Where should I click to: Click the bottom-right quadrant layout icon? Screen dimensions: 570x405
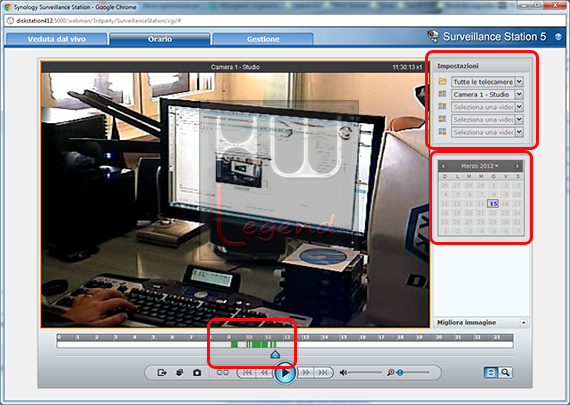(x=442, y=131)
